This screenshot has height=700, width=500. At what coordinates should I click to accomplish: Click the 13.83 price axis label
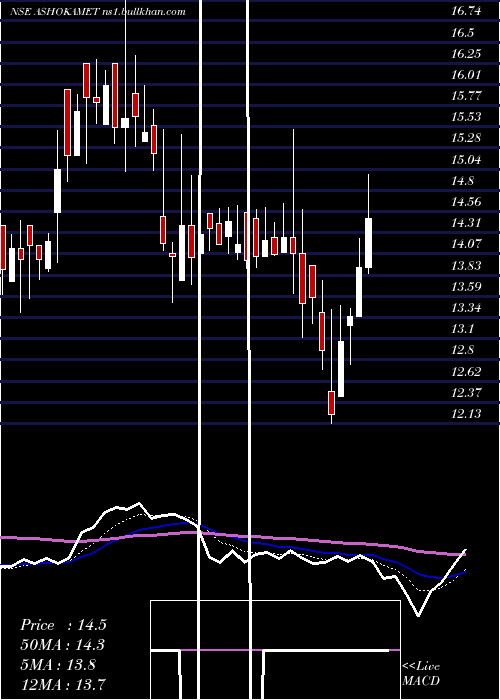click(x=466, y=266)
